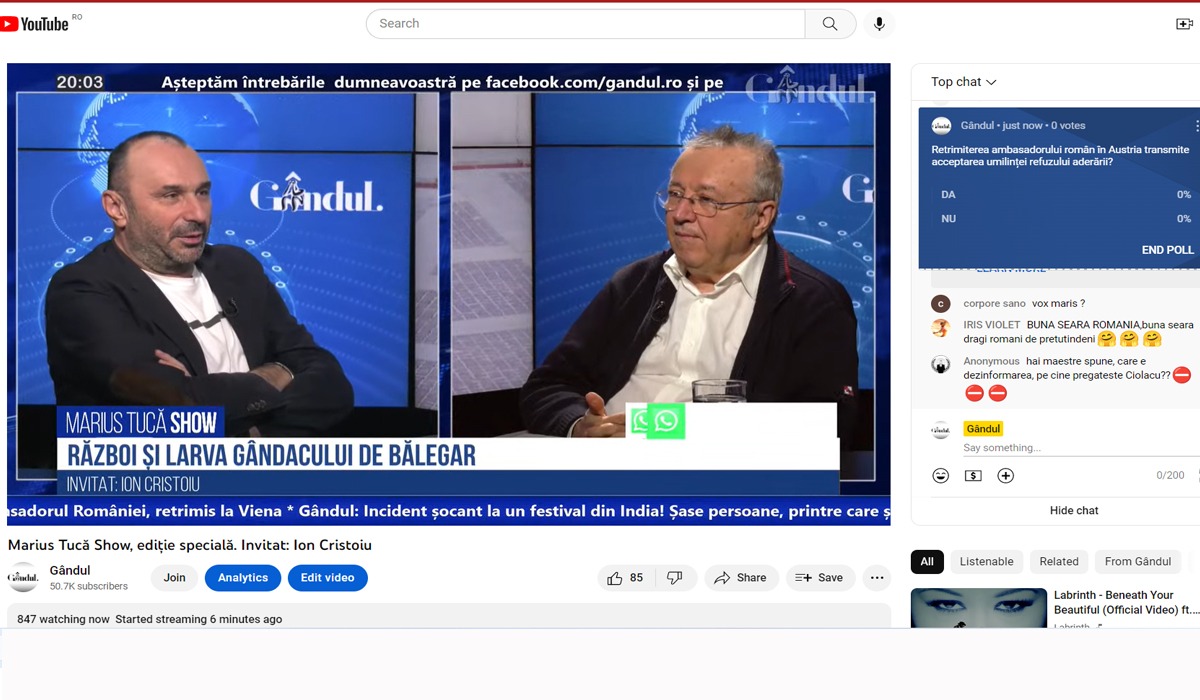
Task: Click the search magnifier button
Action: tap(830, 24)
